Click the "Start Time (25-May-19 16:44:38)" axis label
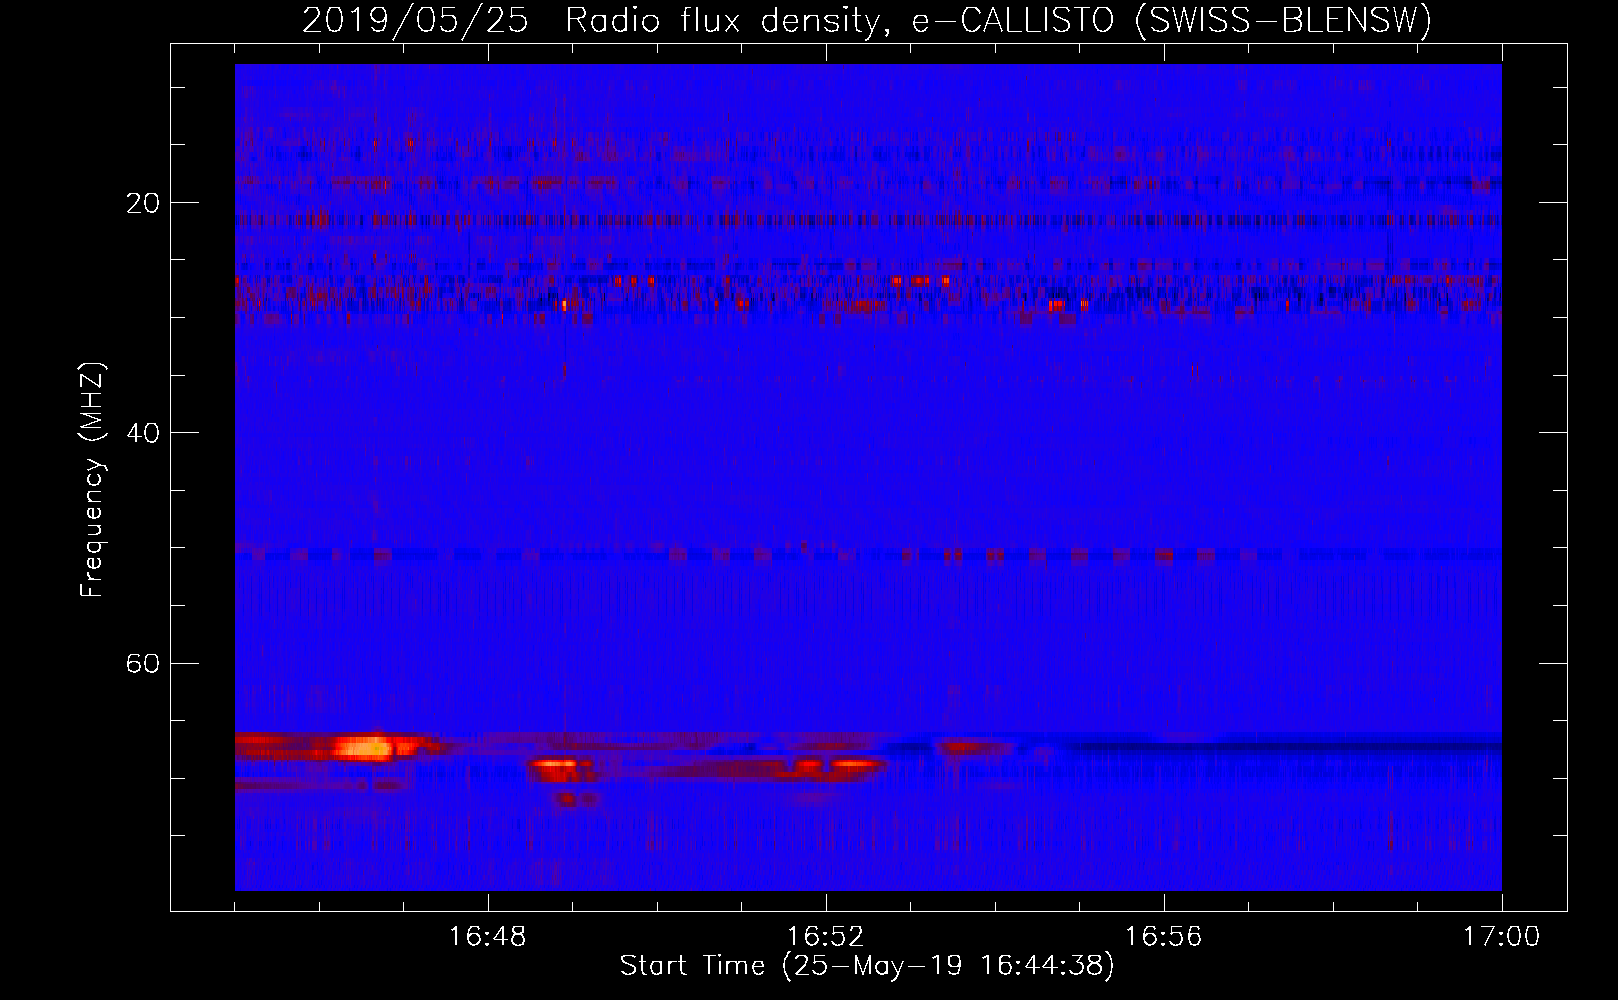This screenshot has width=1618, height=1000. [x=867, y=966]
